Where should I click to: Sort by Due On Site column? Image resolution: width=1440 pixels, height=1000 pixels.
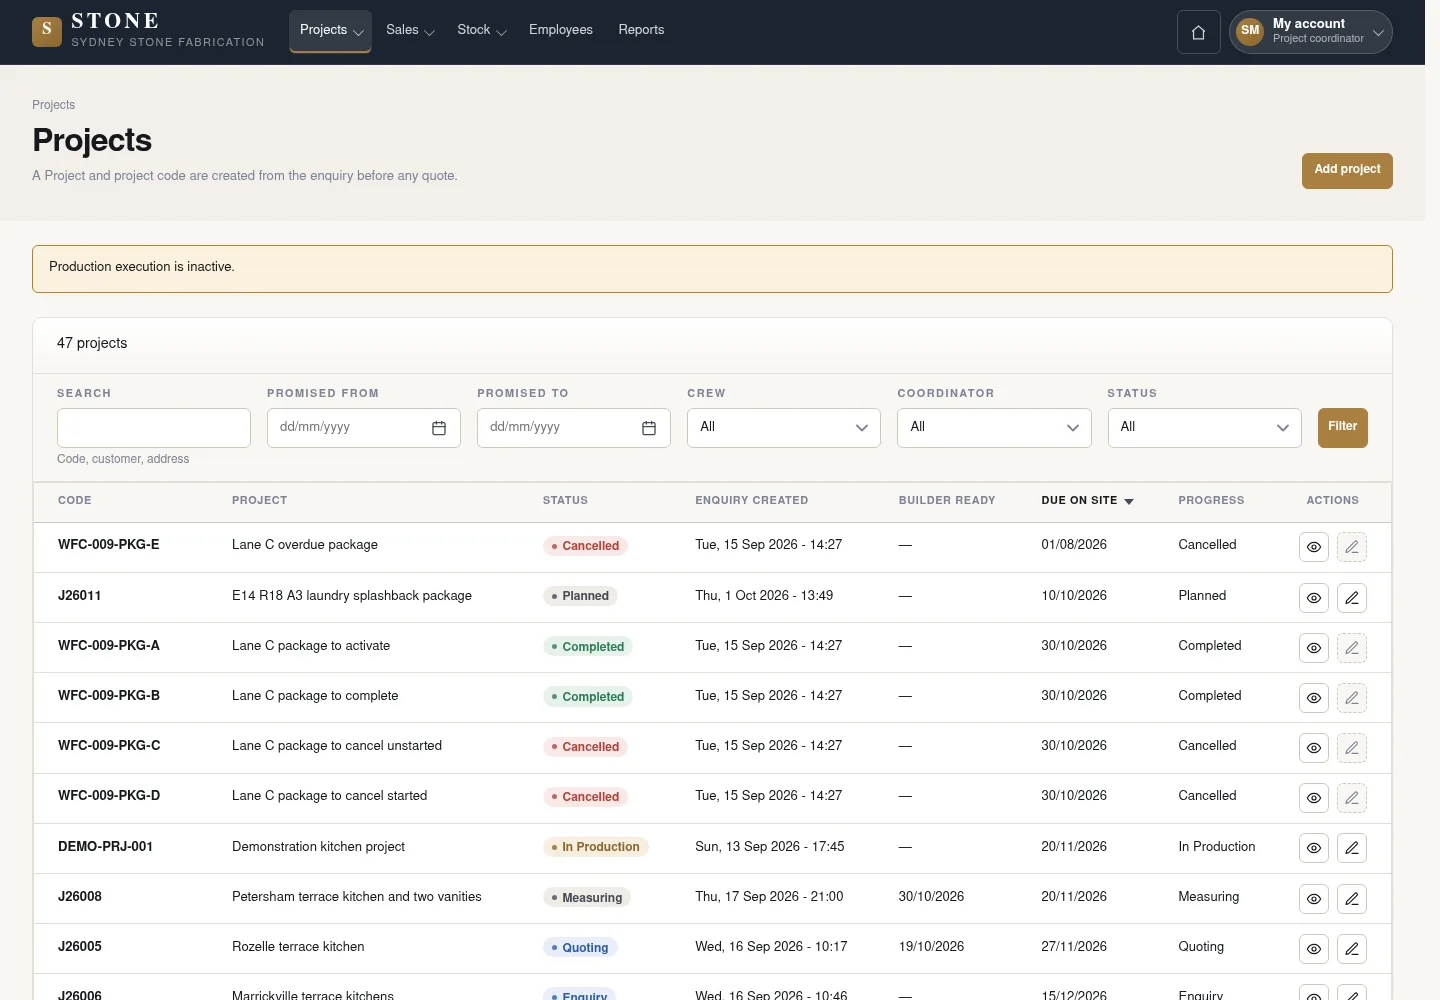click(1087, 500)
